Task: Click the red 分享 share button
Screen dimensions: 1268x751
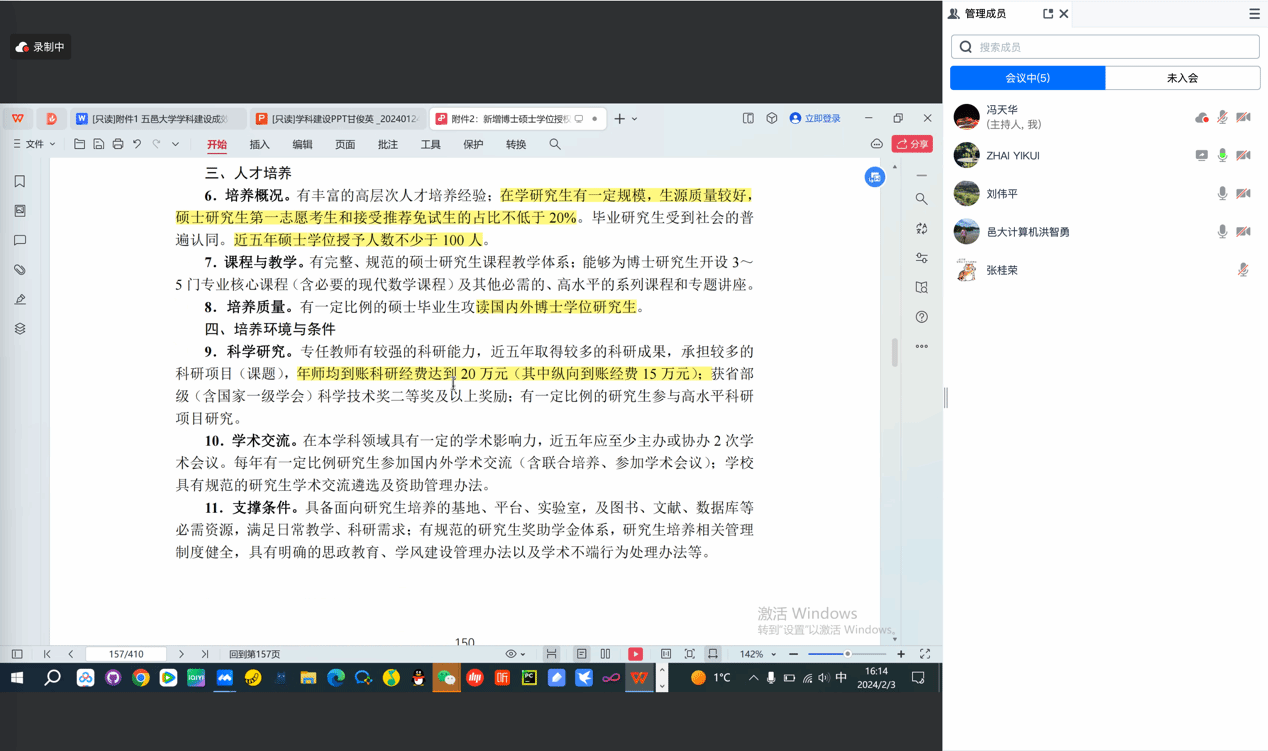Action: [912, 144]
